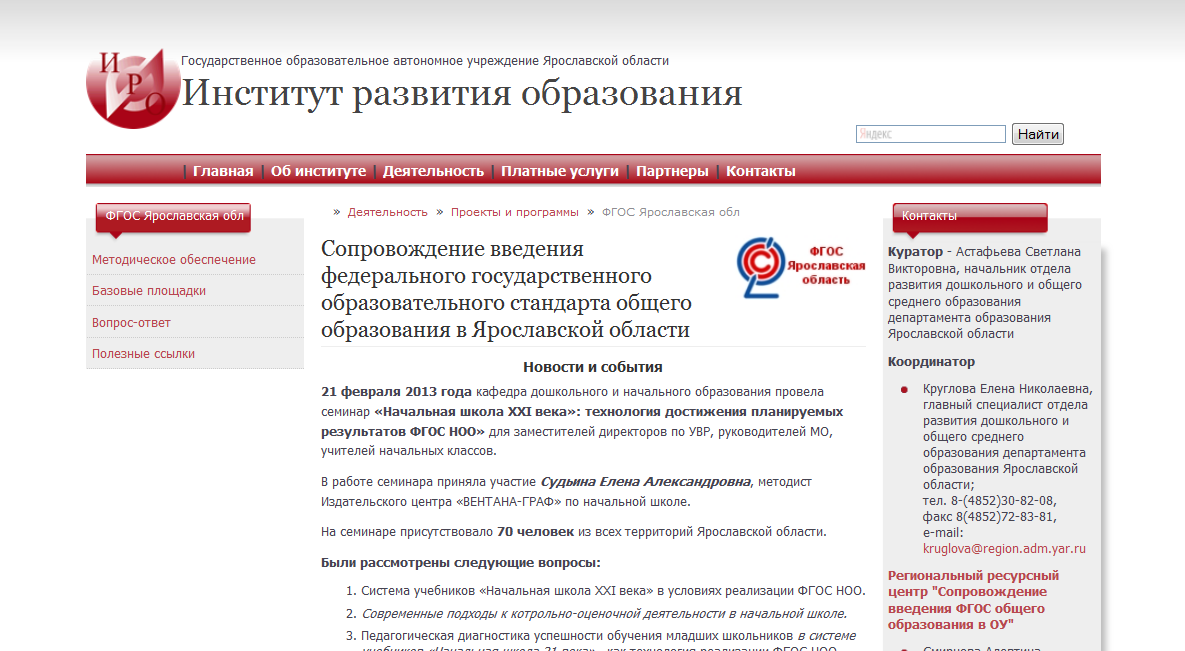Click the Деятельность breadcrumb link
The width and height of the screenshot is (1185, 651).
pyautogui.click(x=388, y=212)
